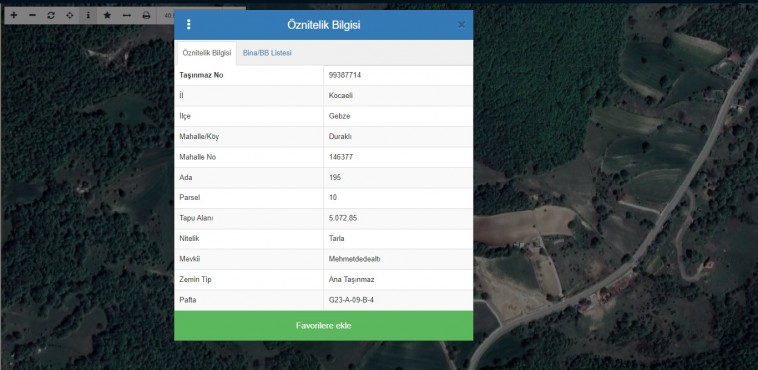This screenshot has height=370, width=758.
Task: Close the Öznitelik Bilgisi dialog
Action: (x=461, y=25)
